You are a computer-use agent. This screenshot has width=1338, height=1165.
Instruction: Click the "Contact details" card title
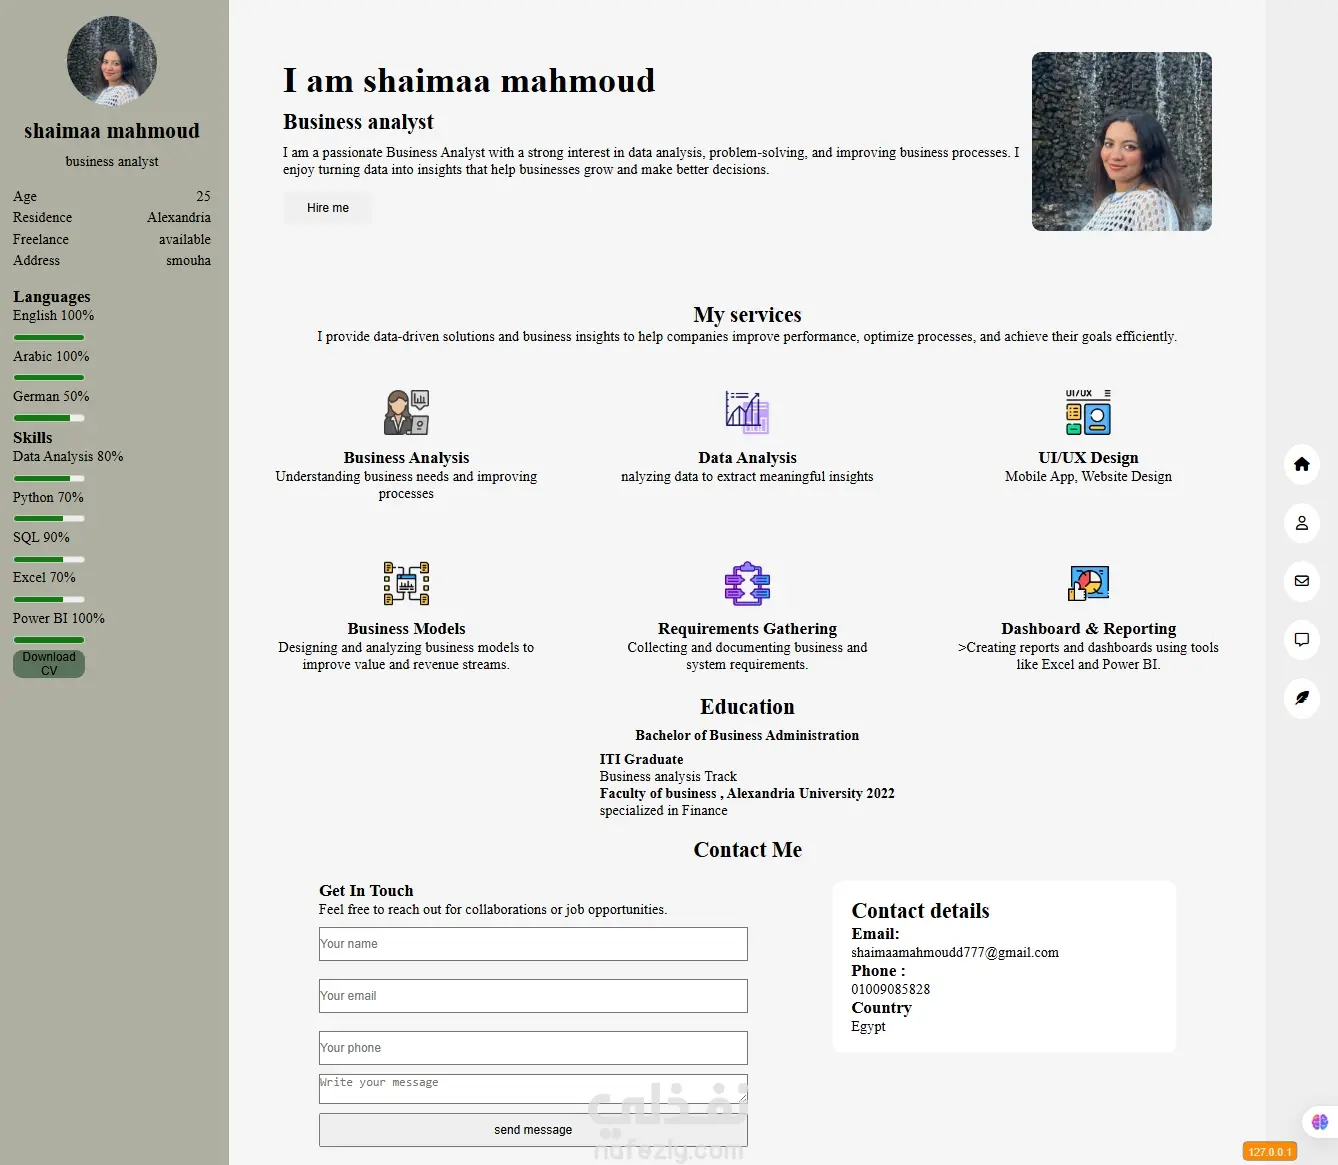click(920, 911)
